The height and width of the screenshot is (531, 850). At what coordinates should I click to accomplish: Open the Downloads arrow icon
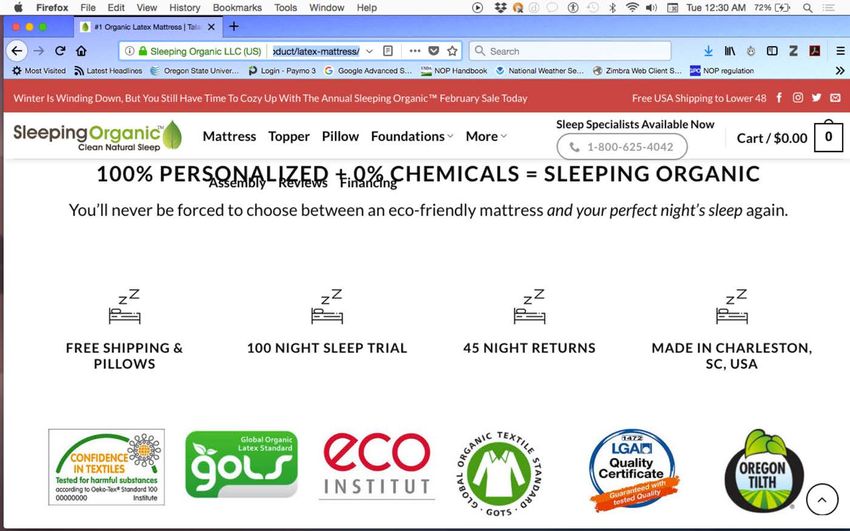click(x=708, y=51)
